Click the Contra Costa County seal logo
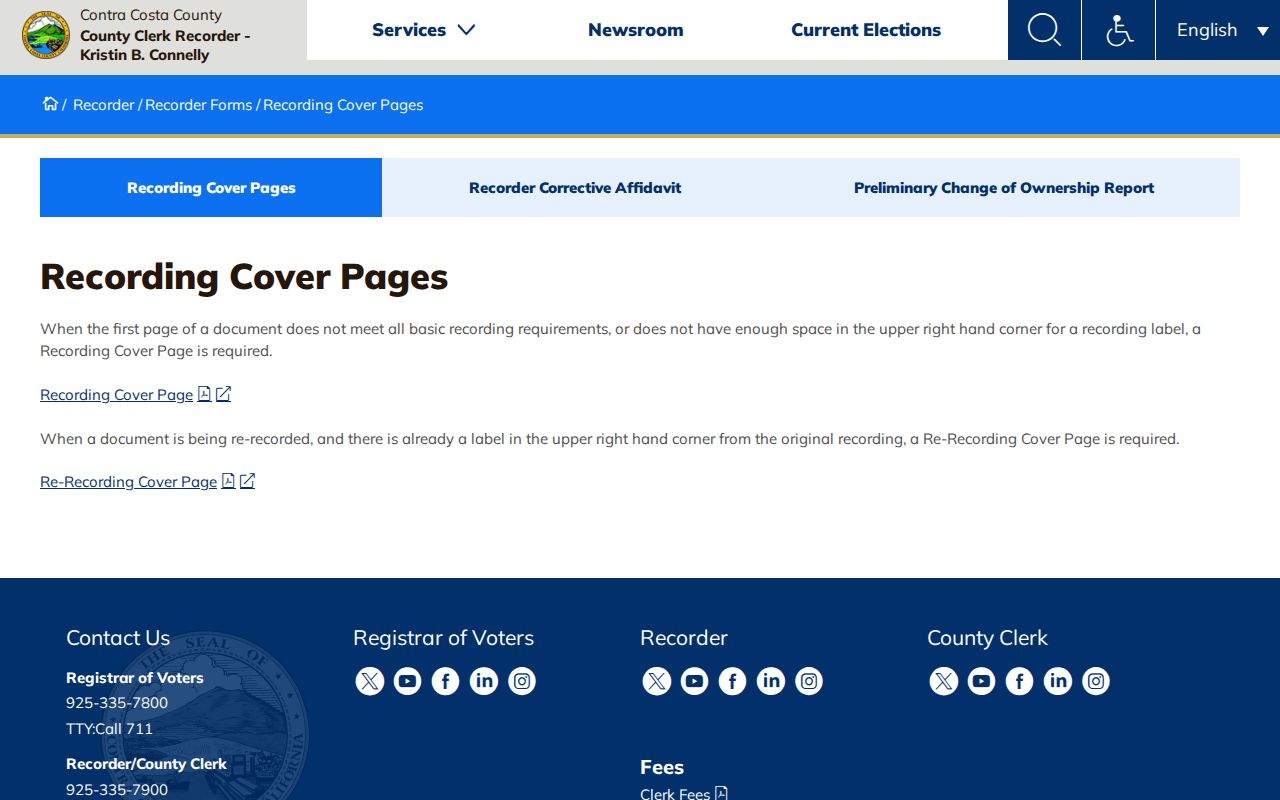1280x800 pixels. pos(46,35)
